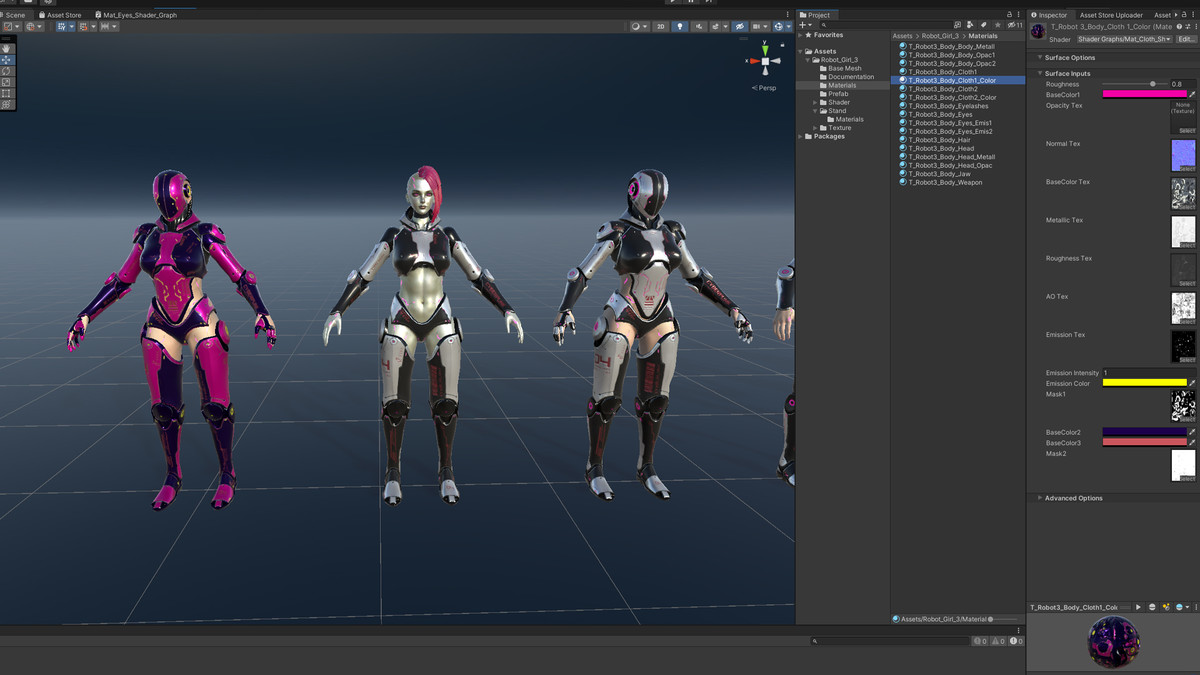Search by label in Project panel
This screenshot has height=675, width=1200.
click(983, 25)
